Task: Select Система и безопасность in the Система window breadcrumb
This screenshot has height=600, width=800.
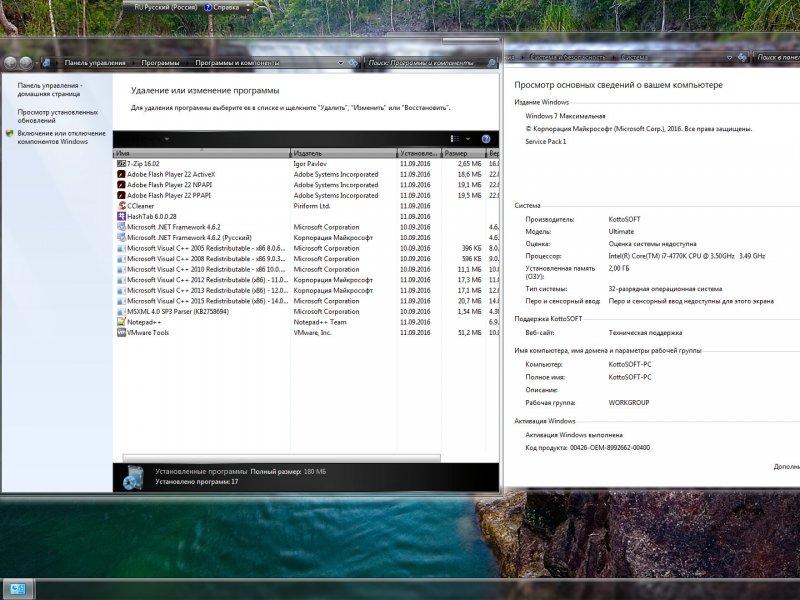Action: [x=567, y=58]
